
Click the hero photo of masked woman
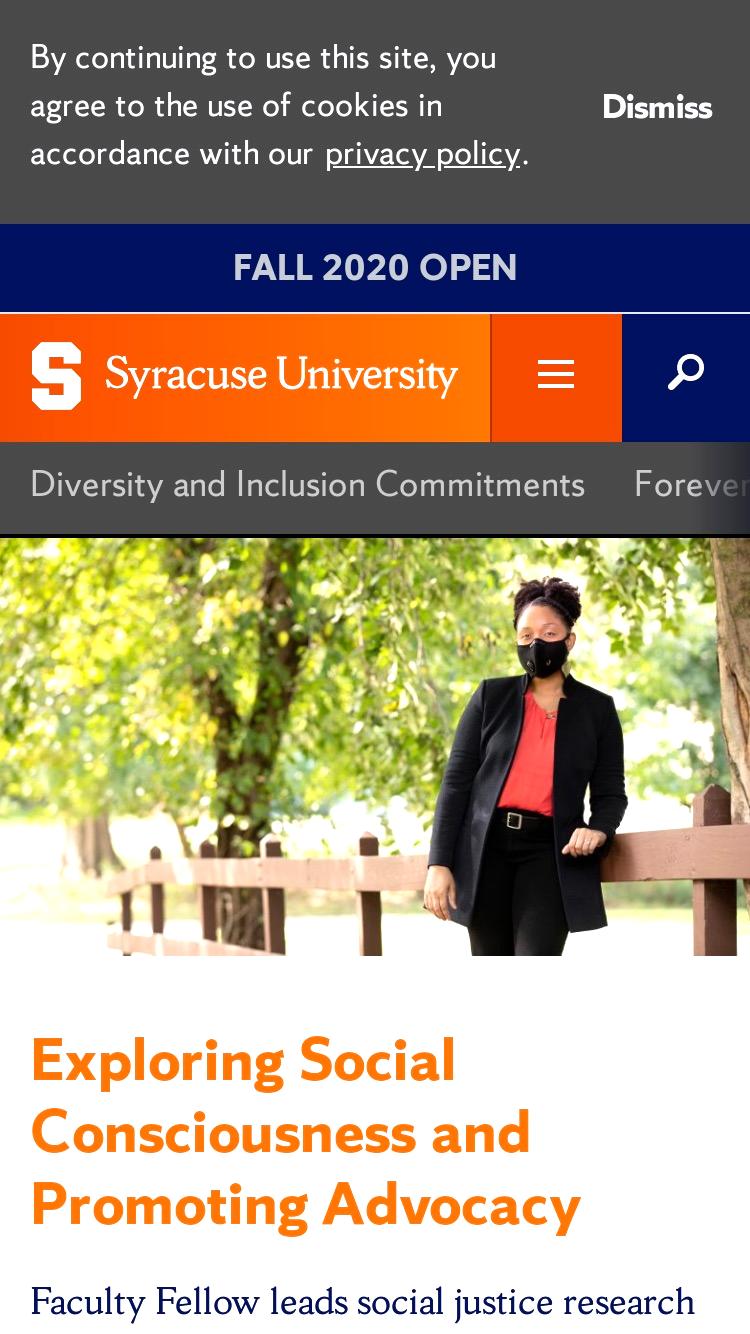tap(375, 747)
